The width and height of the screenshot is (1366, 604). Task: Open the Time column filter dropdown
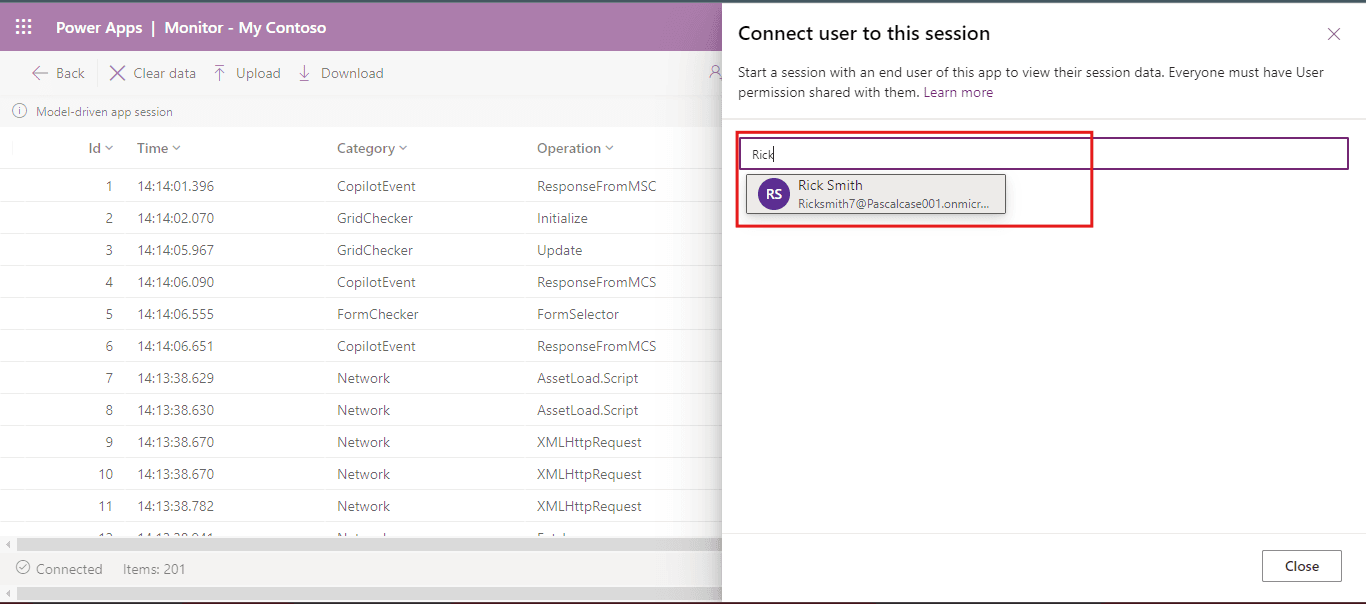point(176,148)
